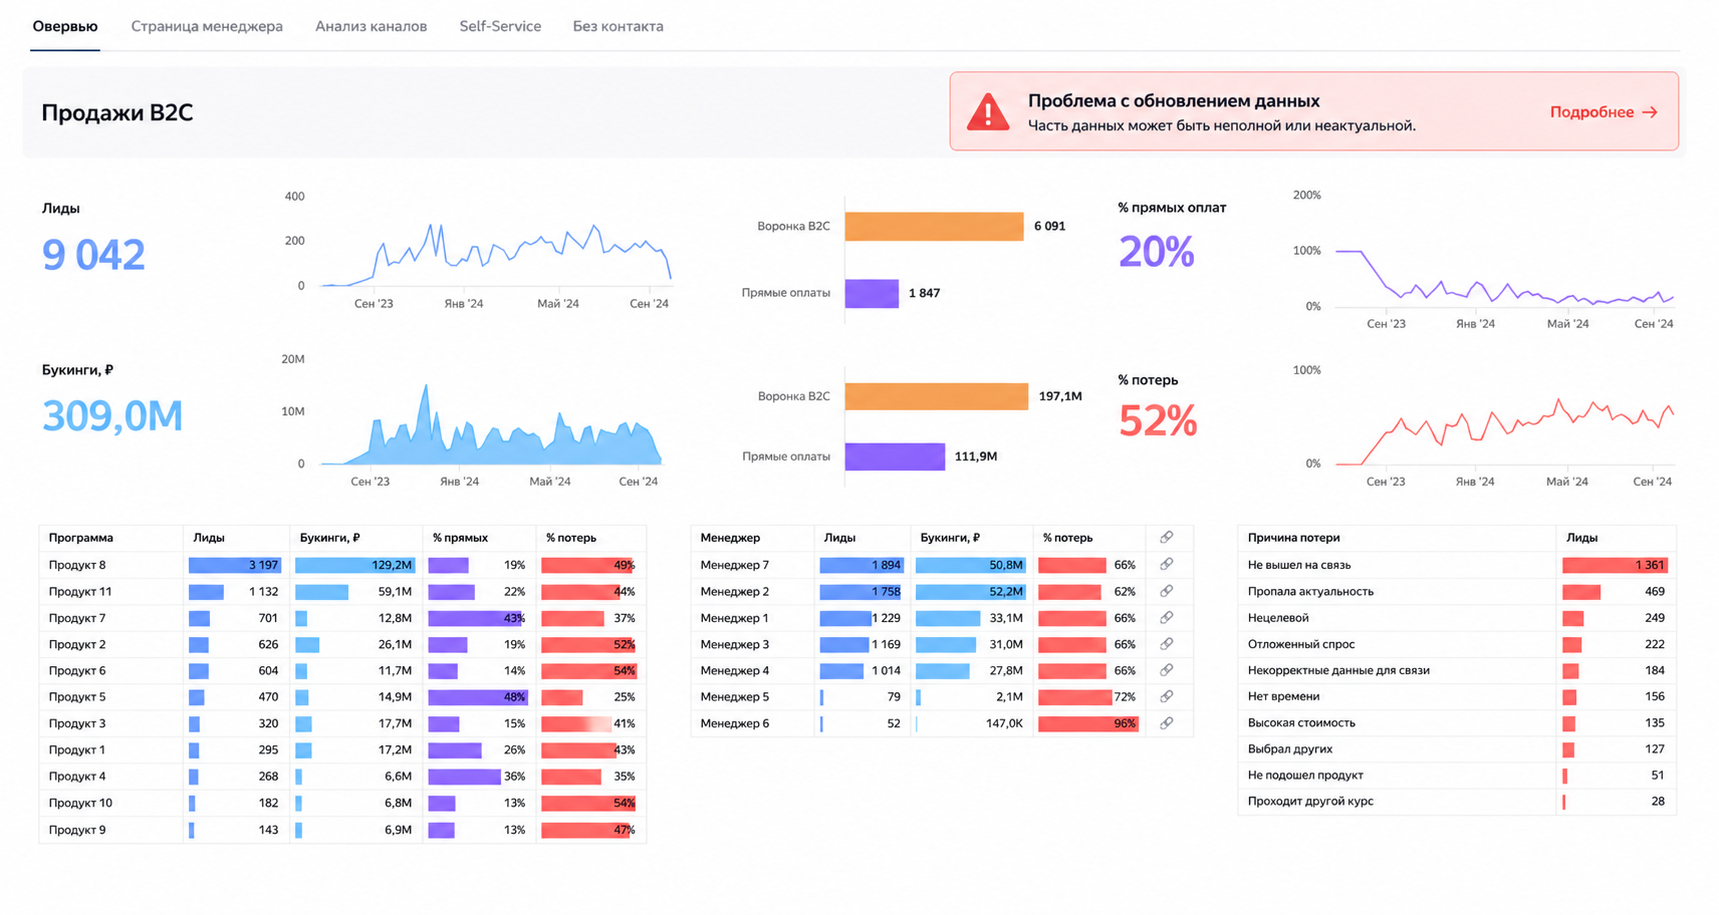
Task: Select the Продукт 3 row name
Action: click(x=77, y=724)
